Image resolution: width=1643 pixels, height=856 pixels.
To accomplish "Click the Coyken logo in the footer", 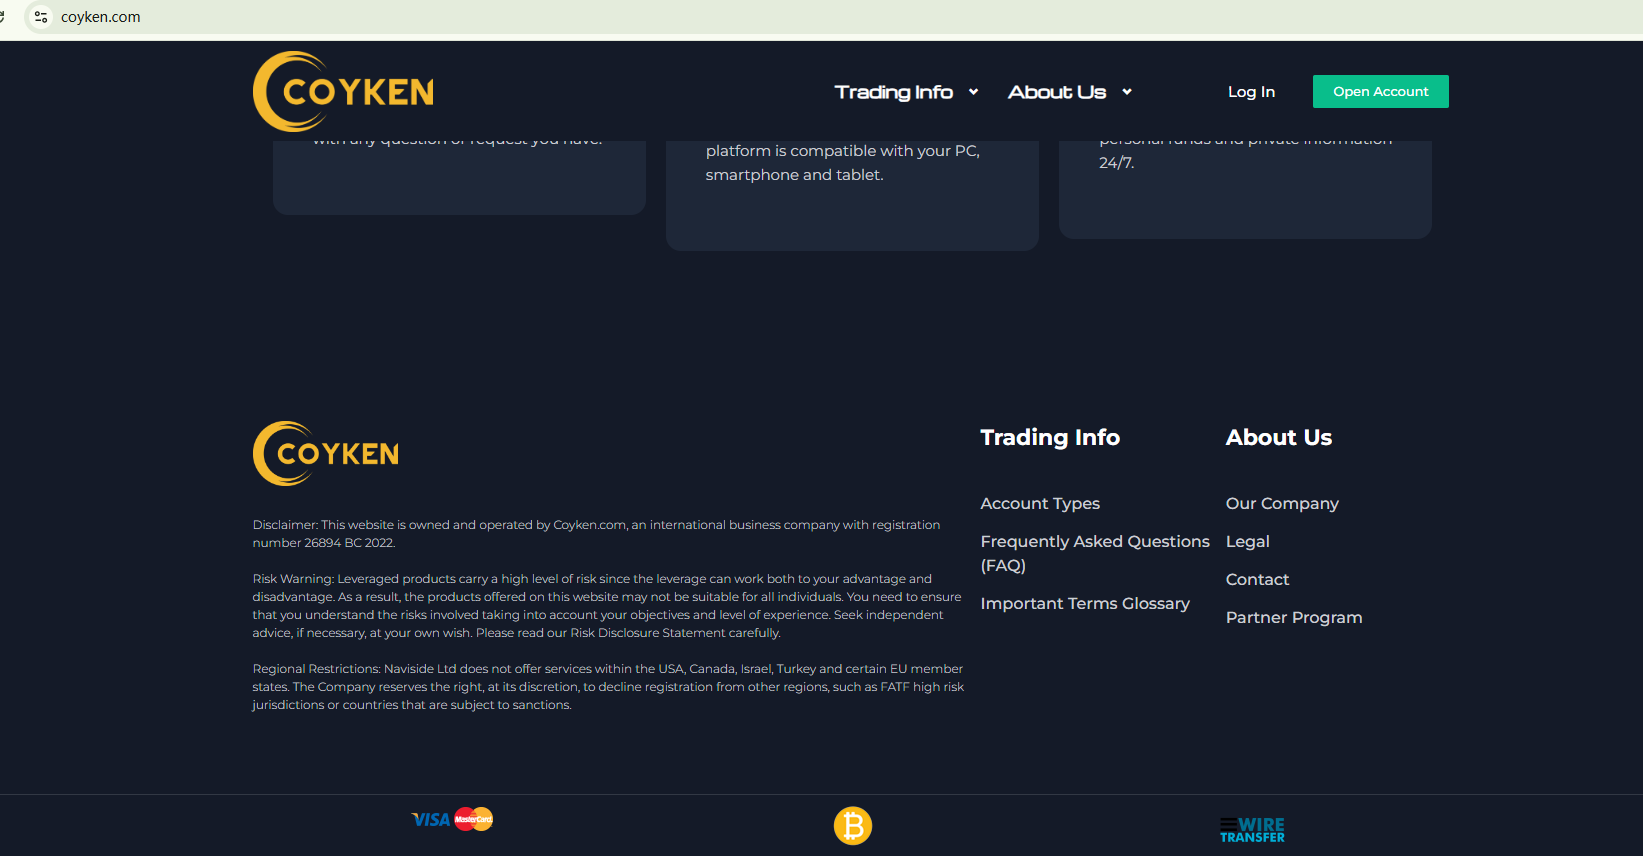I will 326,453.
